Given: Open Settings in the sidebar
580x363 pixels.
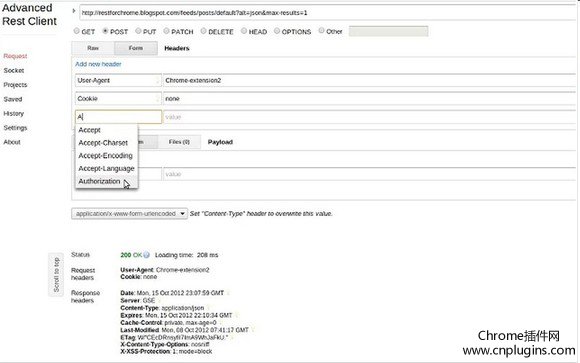Looking at the screenshot, I should pyautogui.click(x=15, y=128).
